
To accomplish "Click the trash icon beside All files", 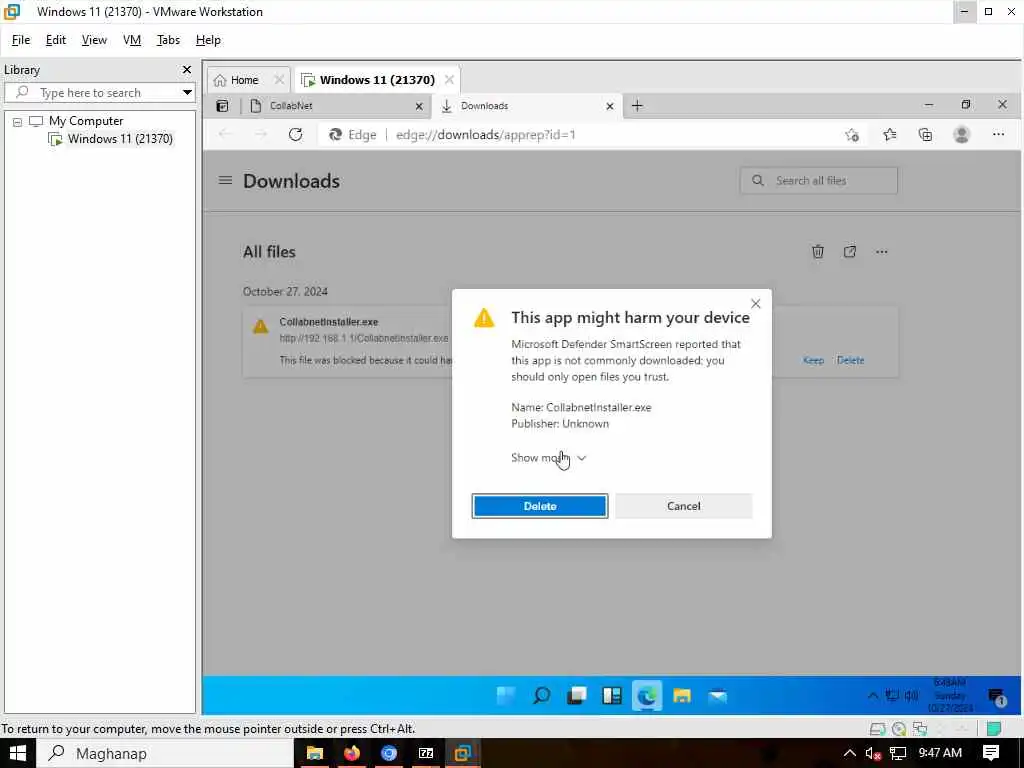I will [x=818, y=251].
